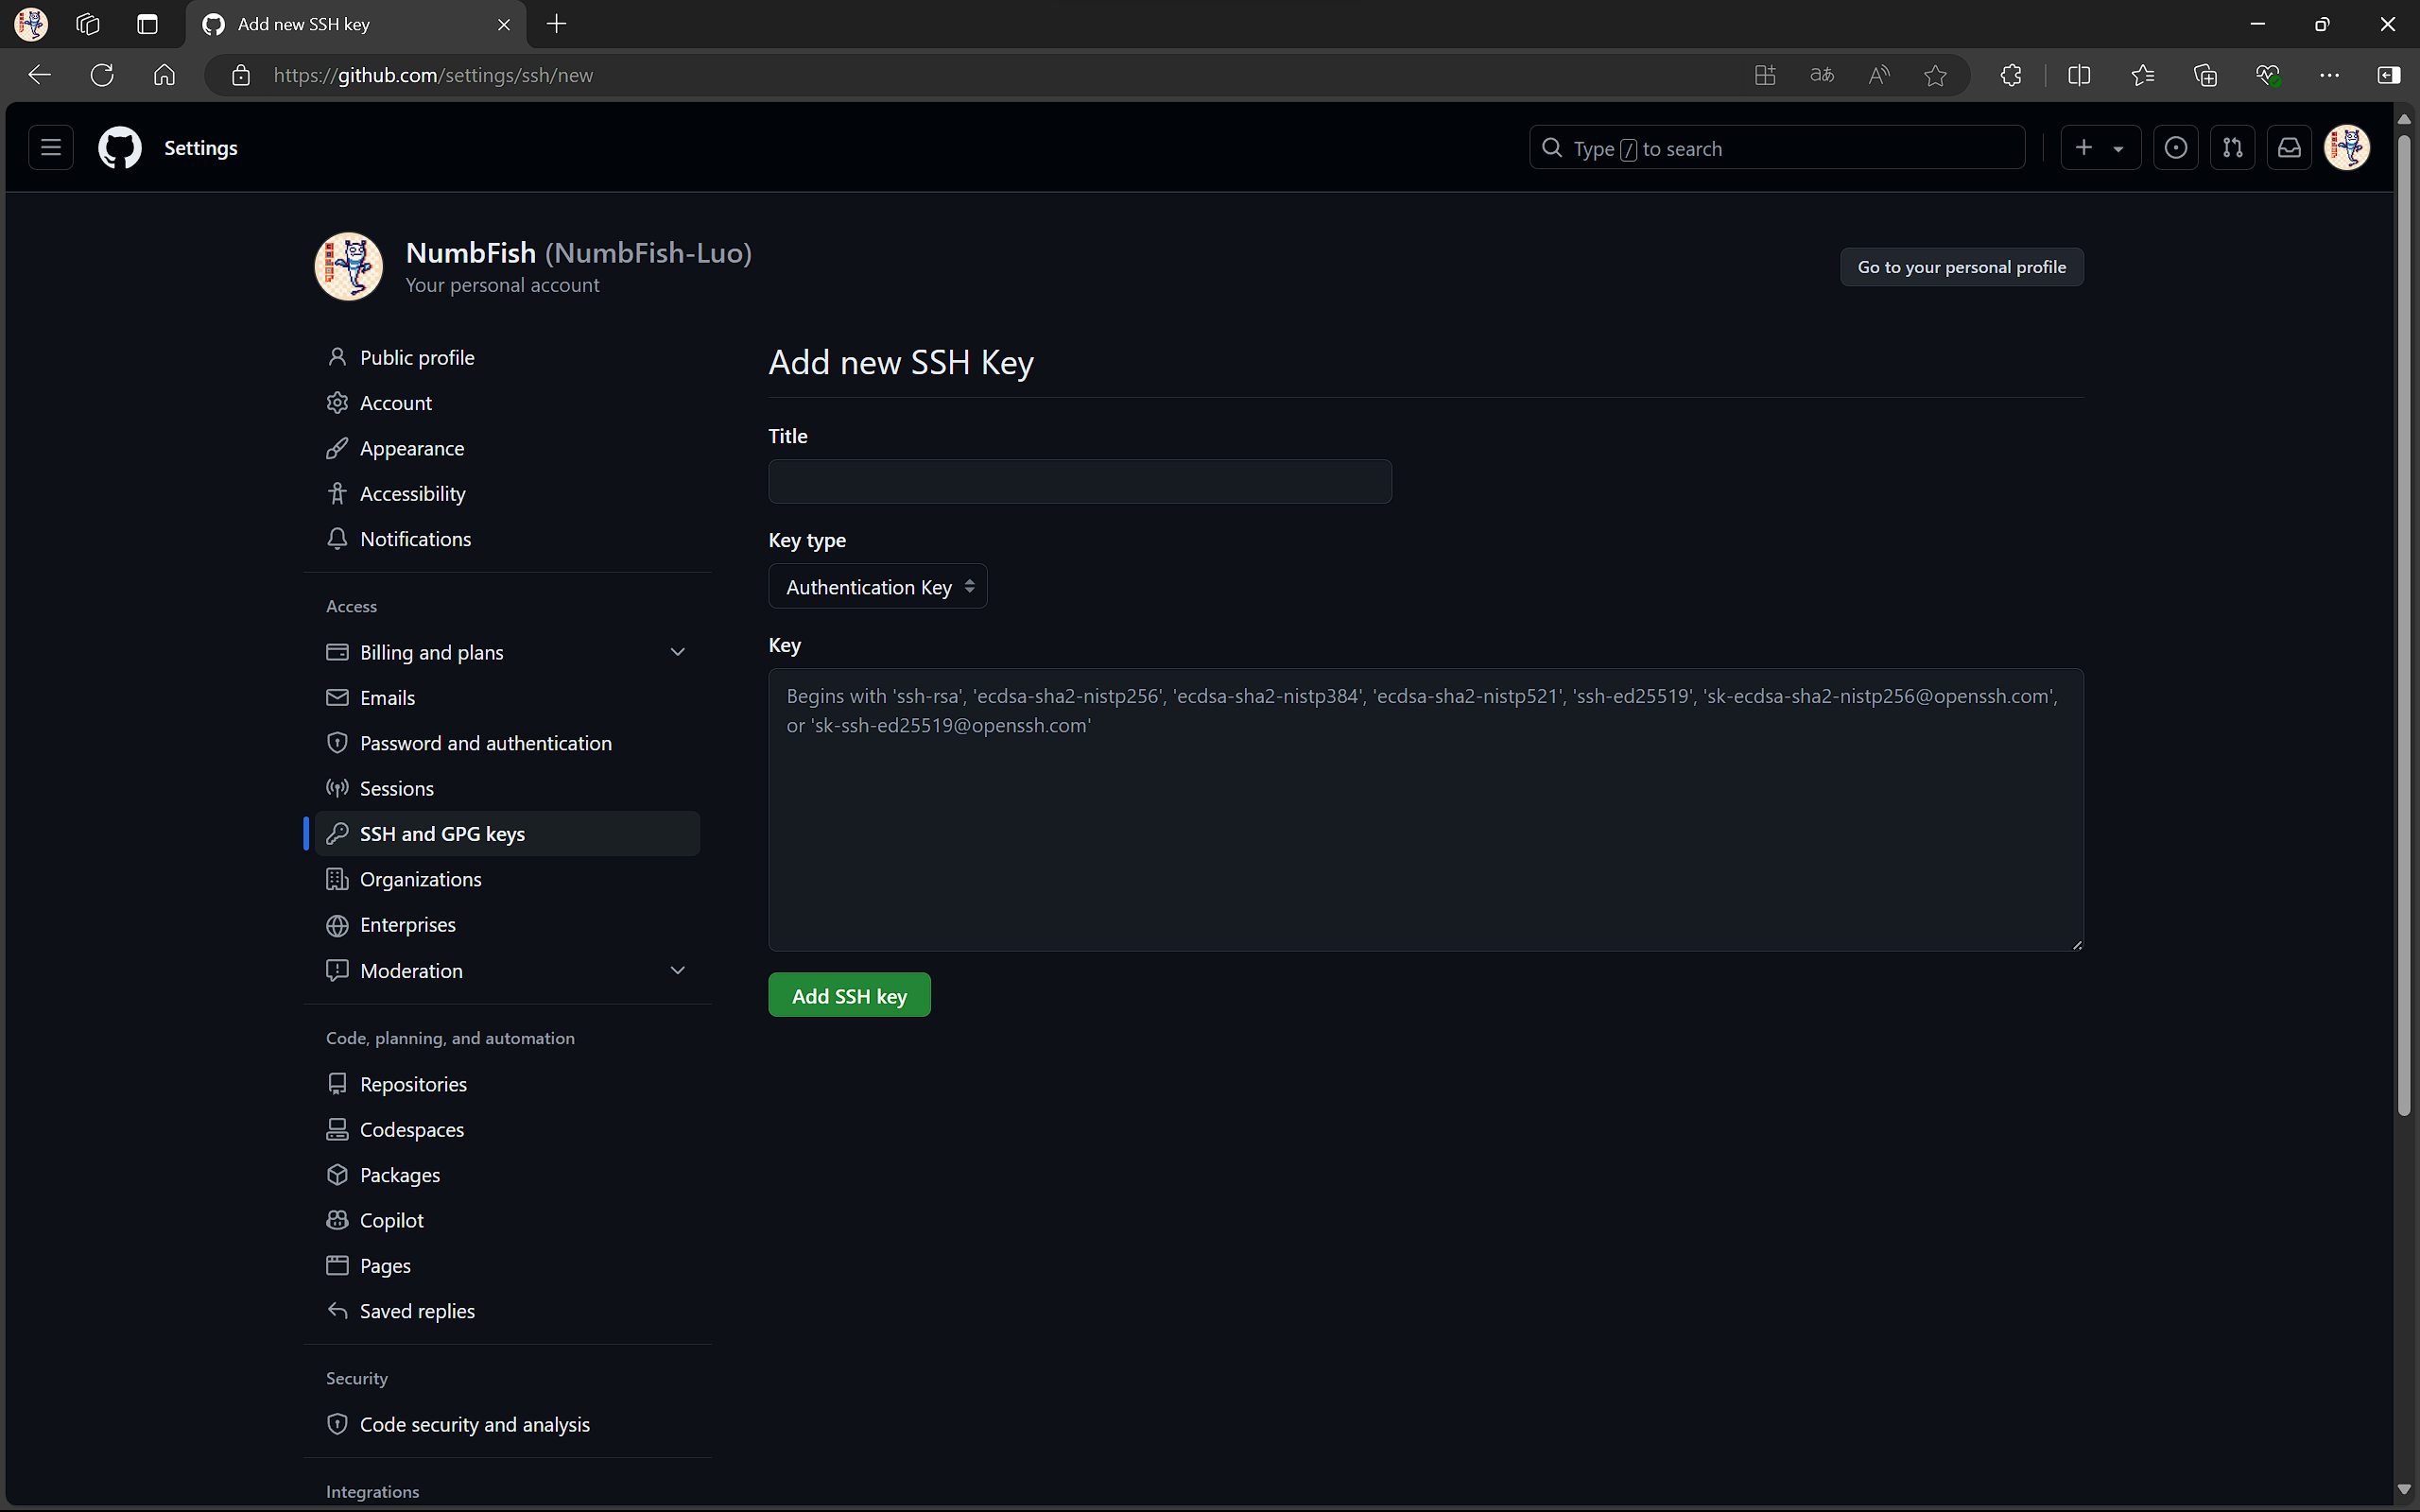Click the translate icon in the address bar
This screenshot has width=2420, height=1512.
[x=1822, y=75]
